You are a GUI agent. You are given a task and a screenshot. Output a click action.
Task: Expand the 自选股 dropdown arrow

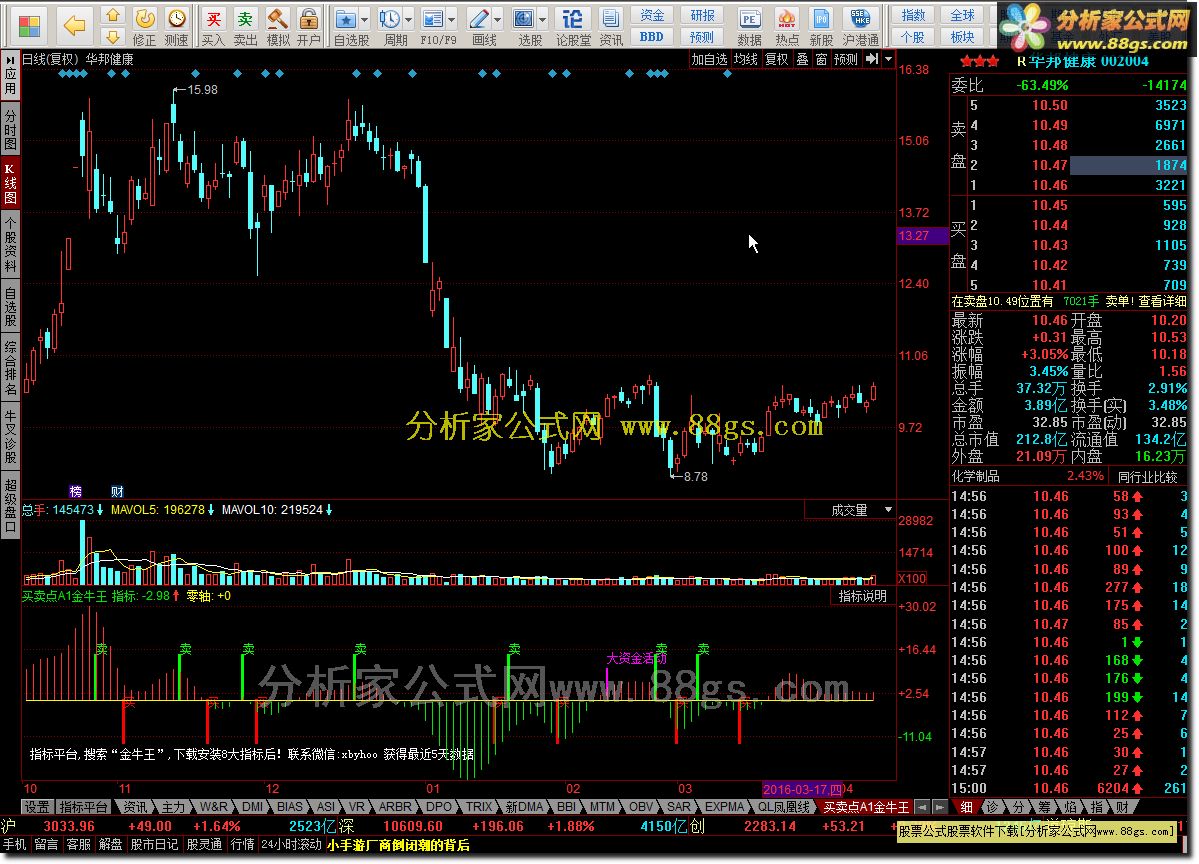(x=365, y=19)
